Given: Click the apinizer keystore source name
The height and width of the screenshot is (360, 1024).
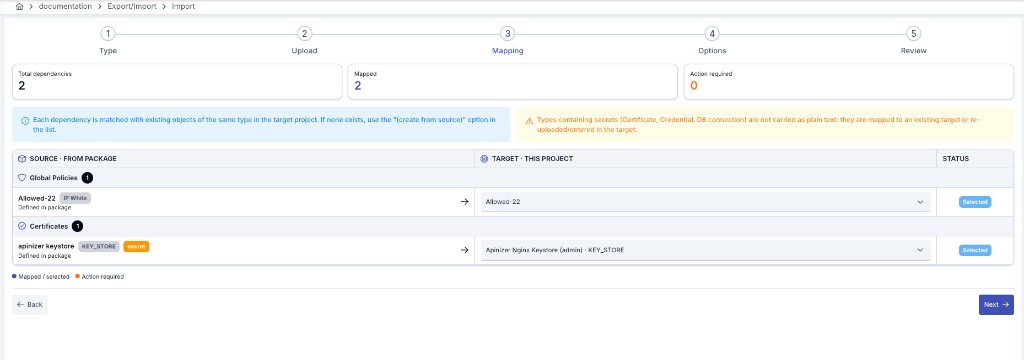Looking at the screenshot, I should point(46,246).
